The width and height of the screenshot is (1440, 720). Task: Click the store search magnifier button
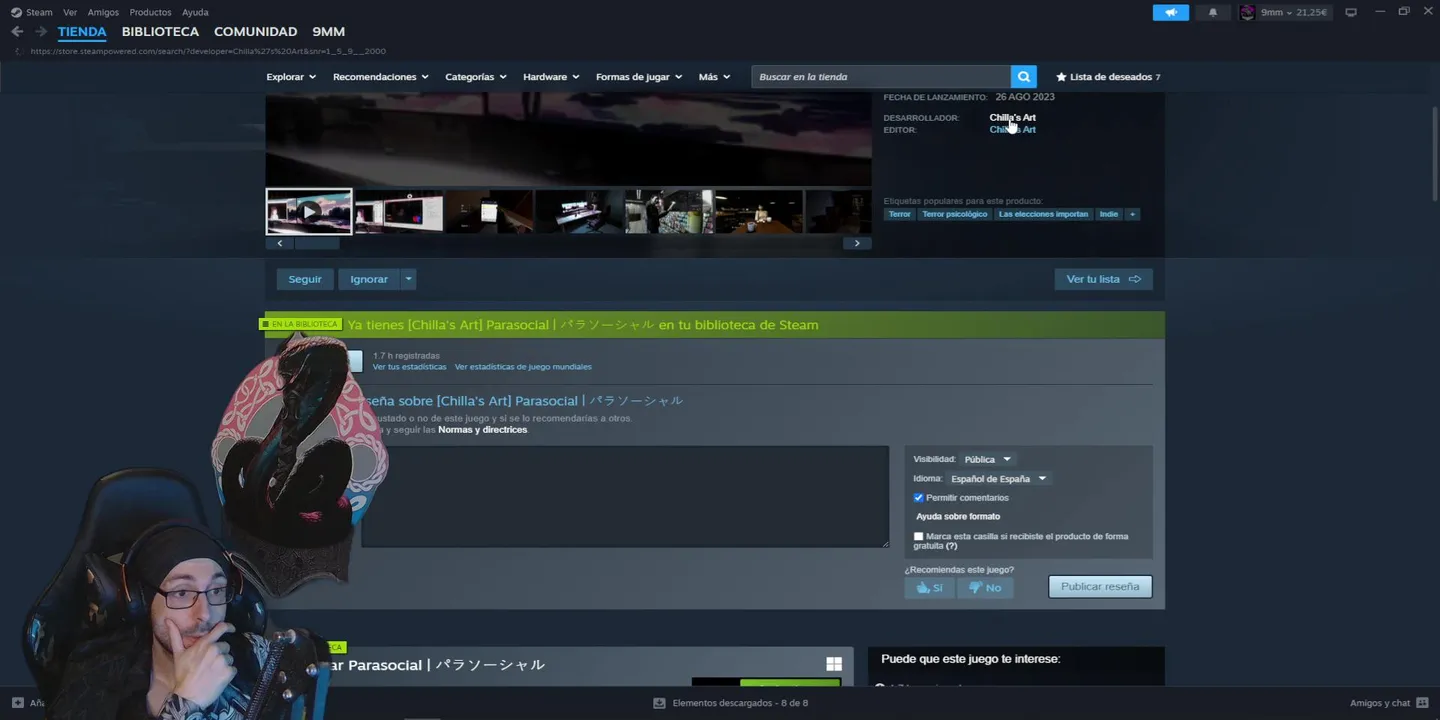[1023, 77]
